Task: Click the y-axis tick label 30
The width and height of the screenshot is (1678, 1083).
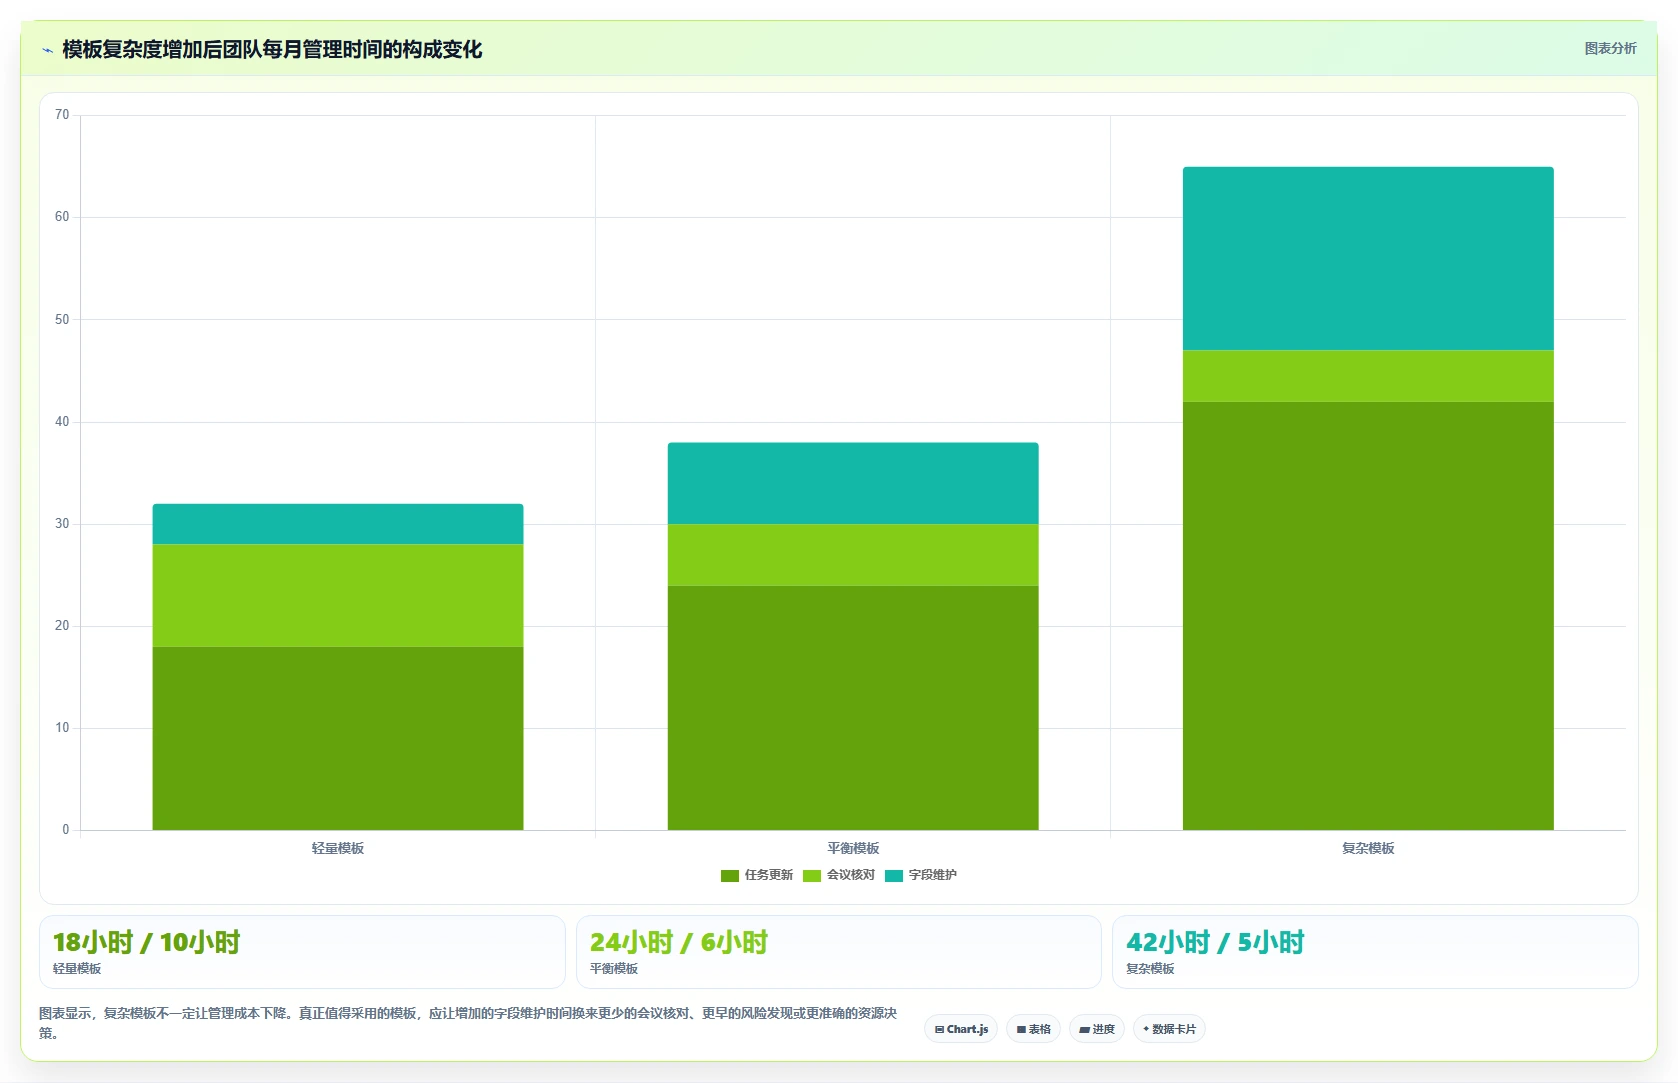Action: click(62, 523)
